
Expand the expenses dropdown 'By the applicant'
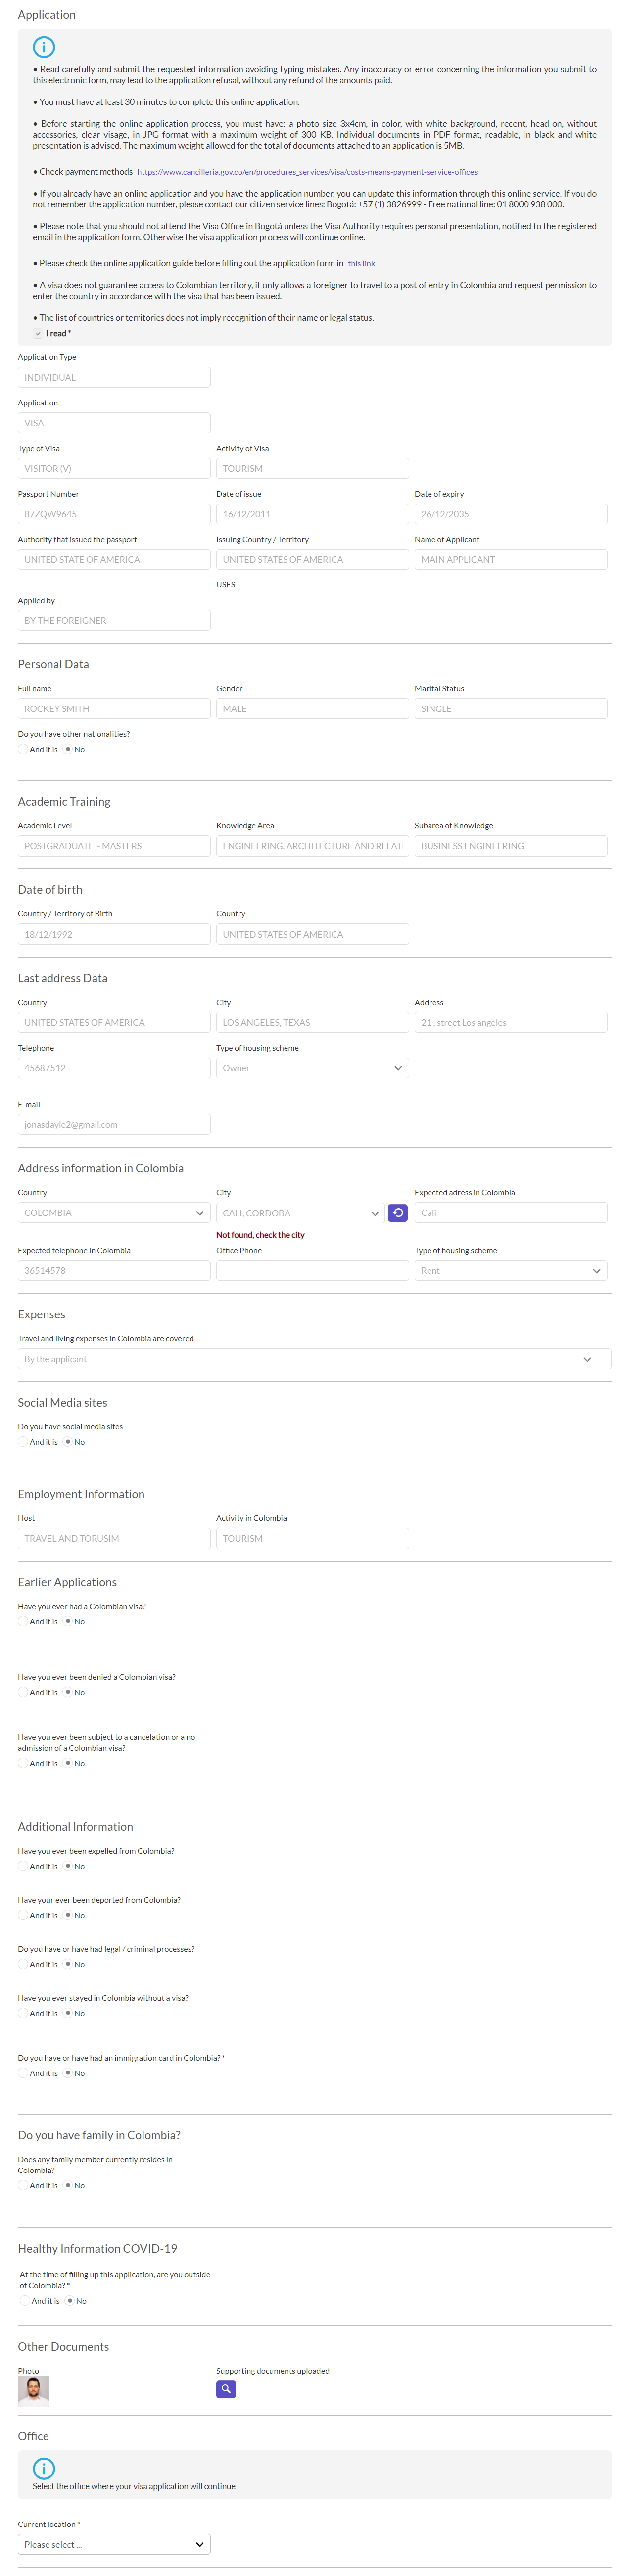point(314,1359)
